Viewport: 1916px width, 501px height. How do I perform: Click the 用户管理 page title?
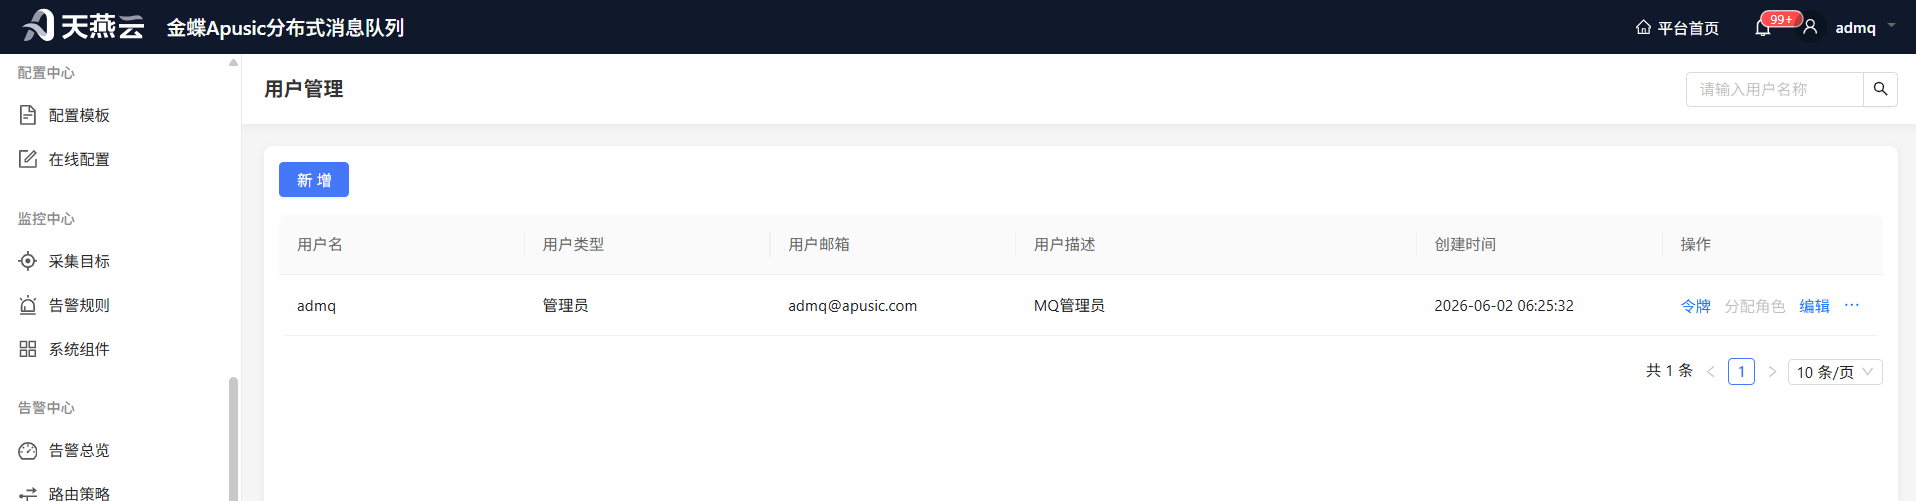[x=304, y=89]
